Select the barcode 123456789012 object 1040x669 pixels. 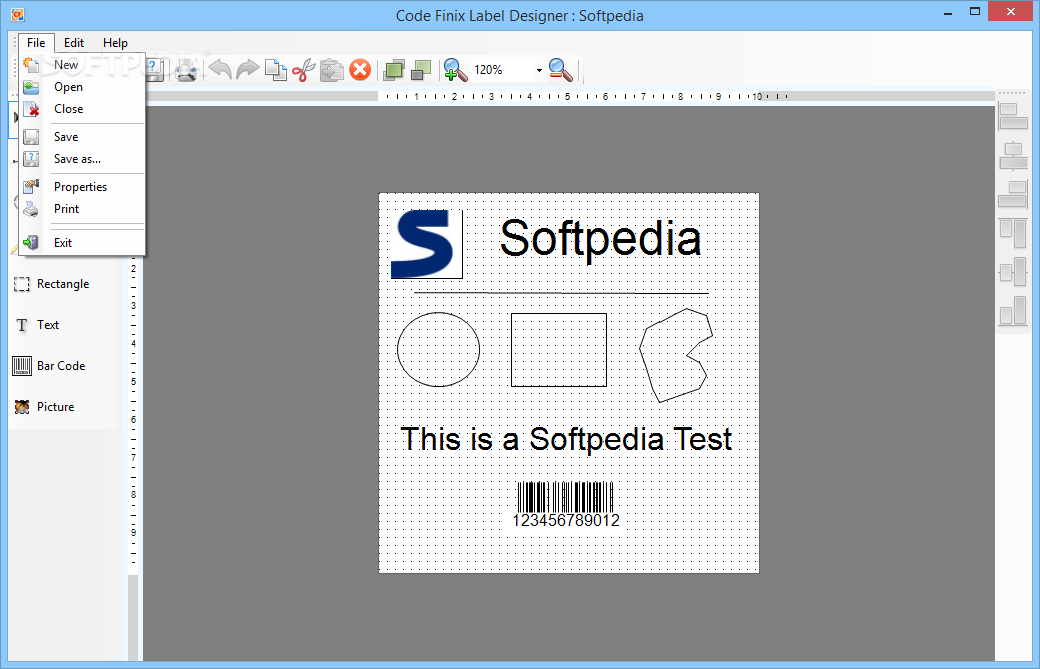pyautogui.click(x=566, y=505)
